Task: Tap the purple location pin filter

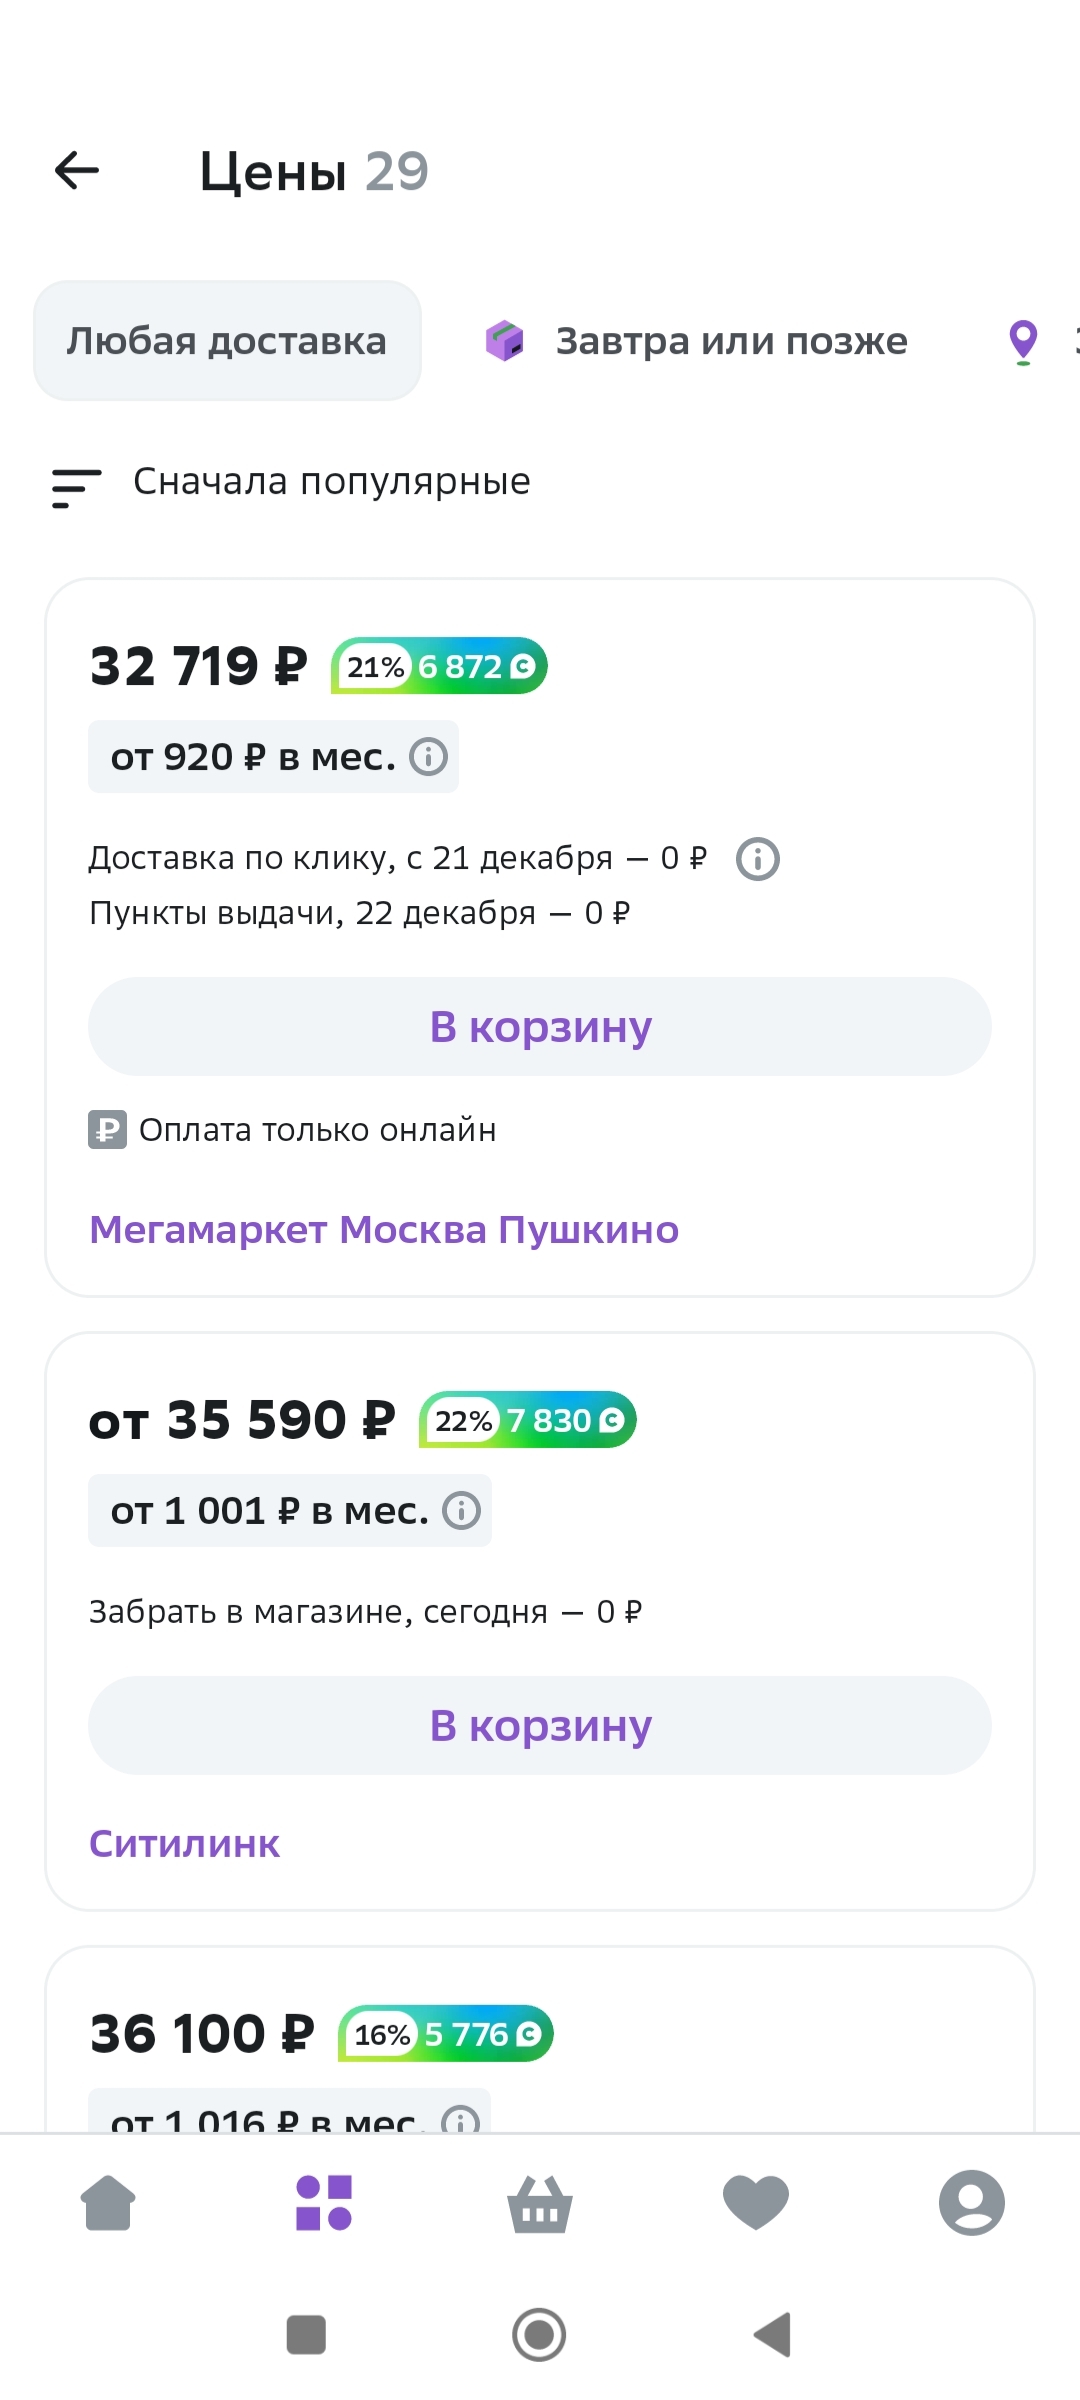Action: coord(1023,341)
